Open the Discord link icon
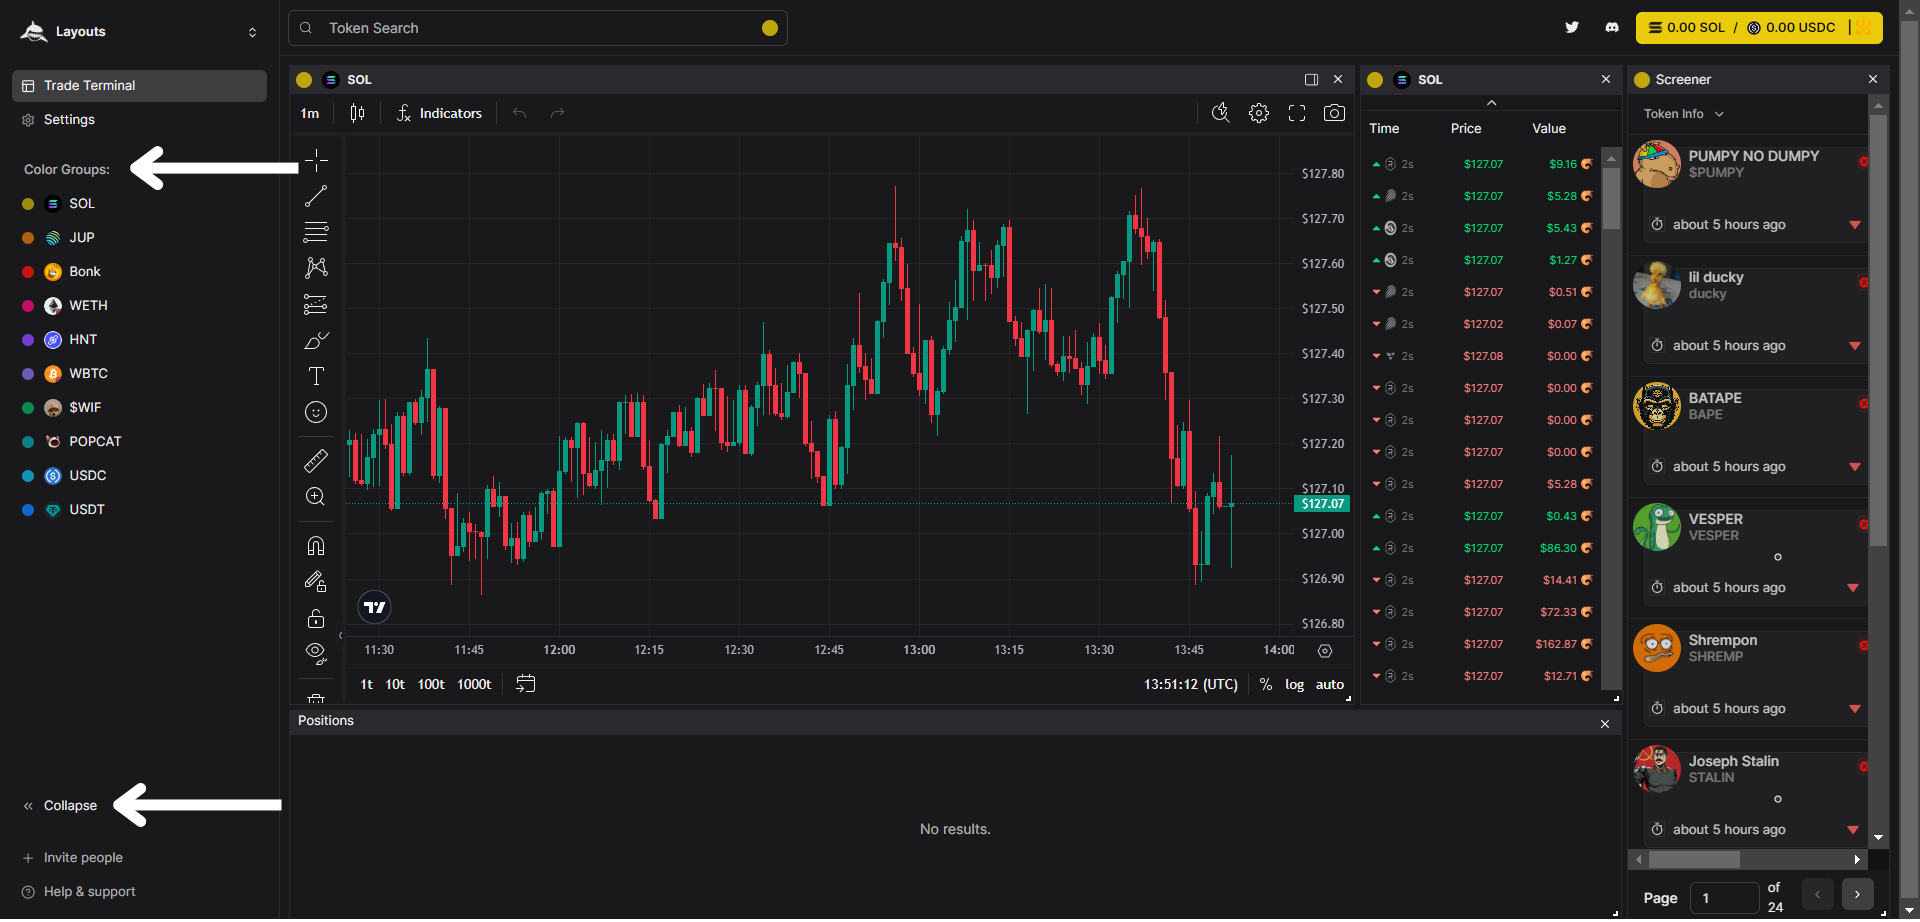The image size is (1920, 922). point(1612,28)
